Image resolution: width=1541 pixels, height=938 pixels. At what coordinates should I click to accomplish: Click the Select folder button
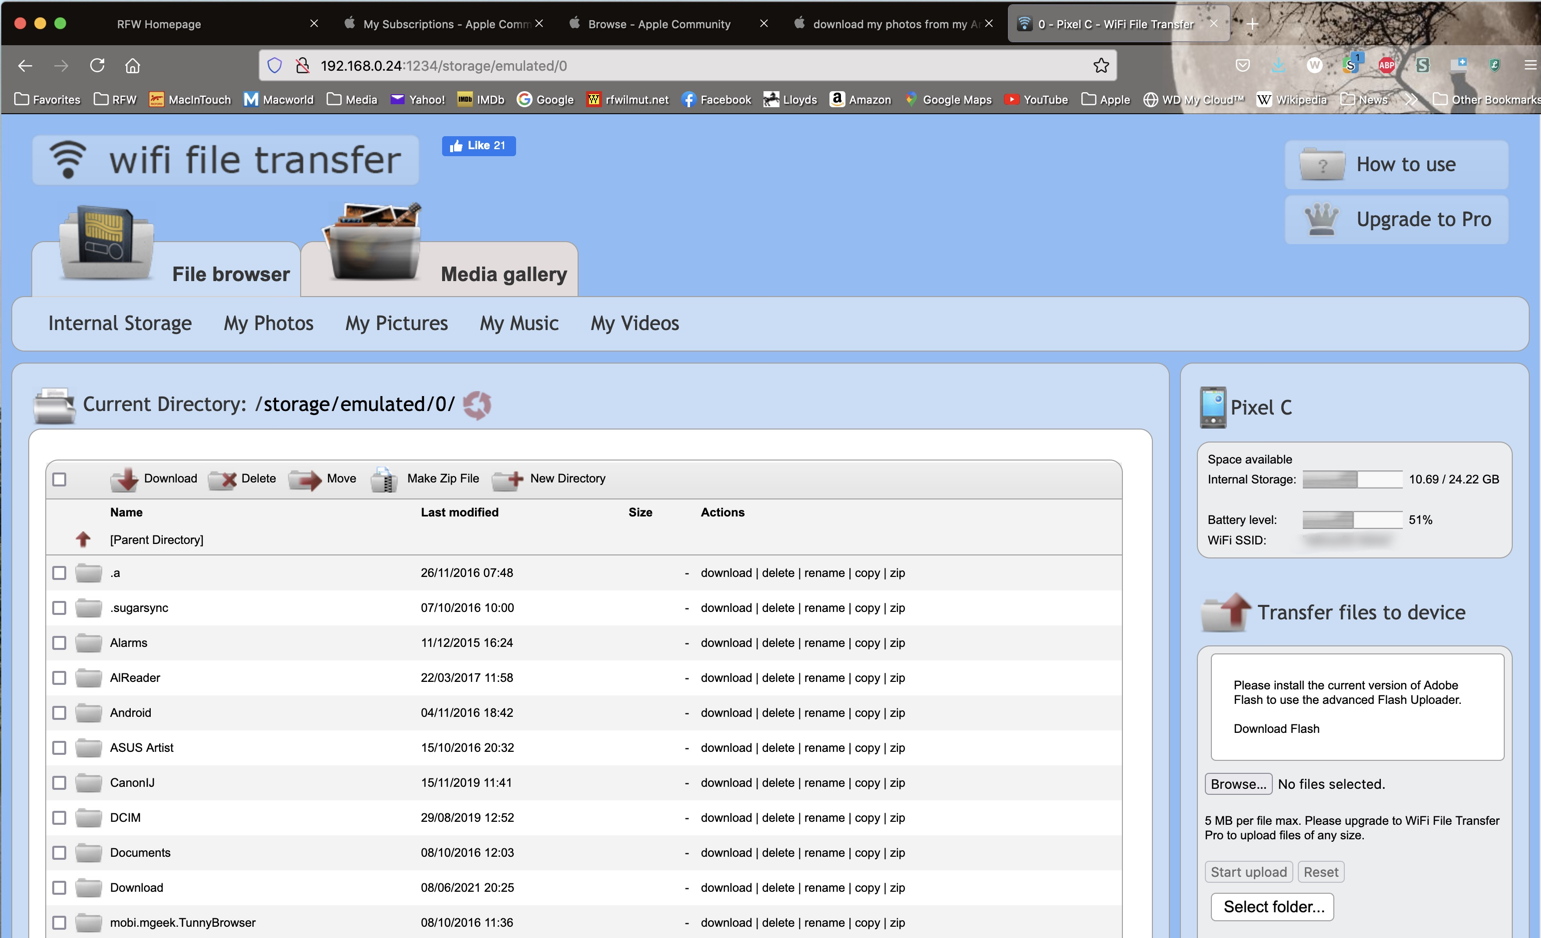coord(1273,907)
